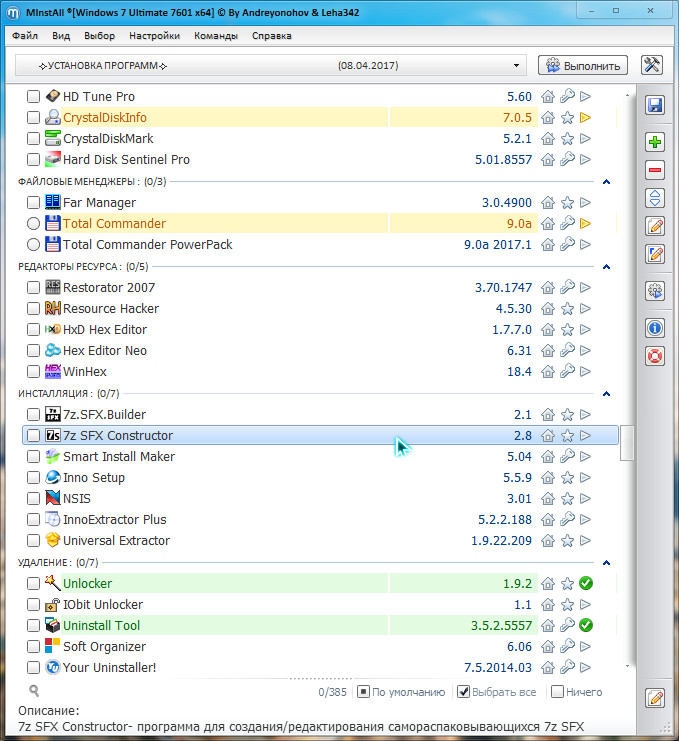Open the 'Файл' menu
Viewport: 679px width, 741px height.
pos(25,36)
